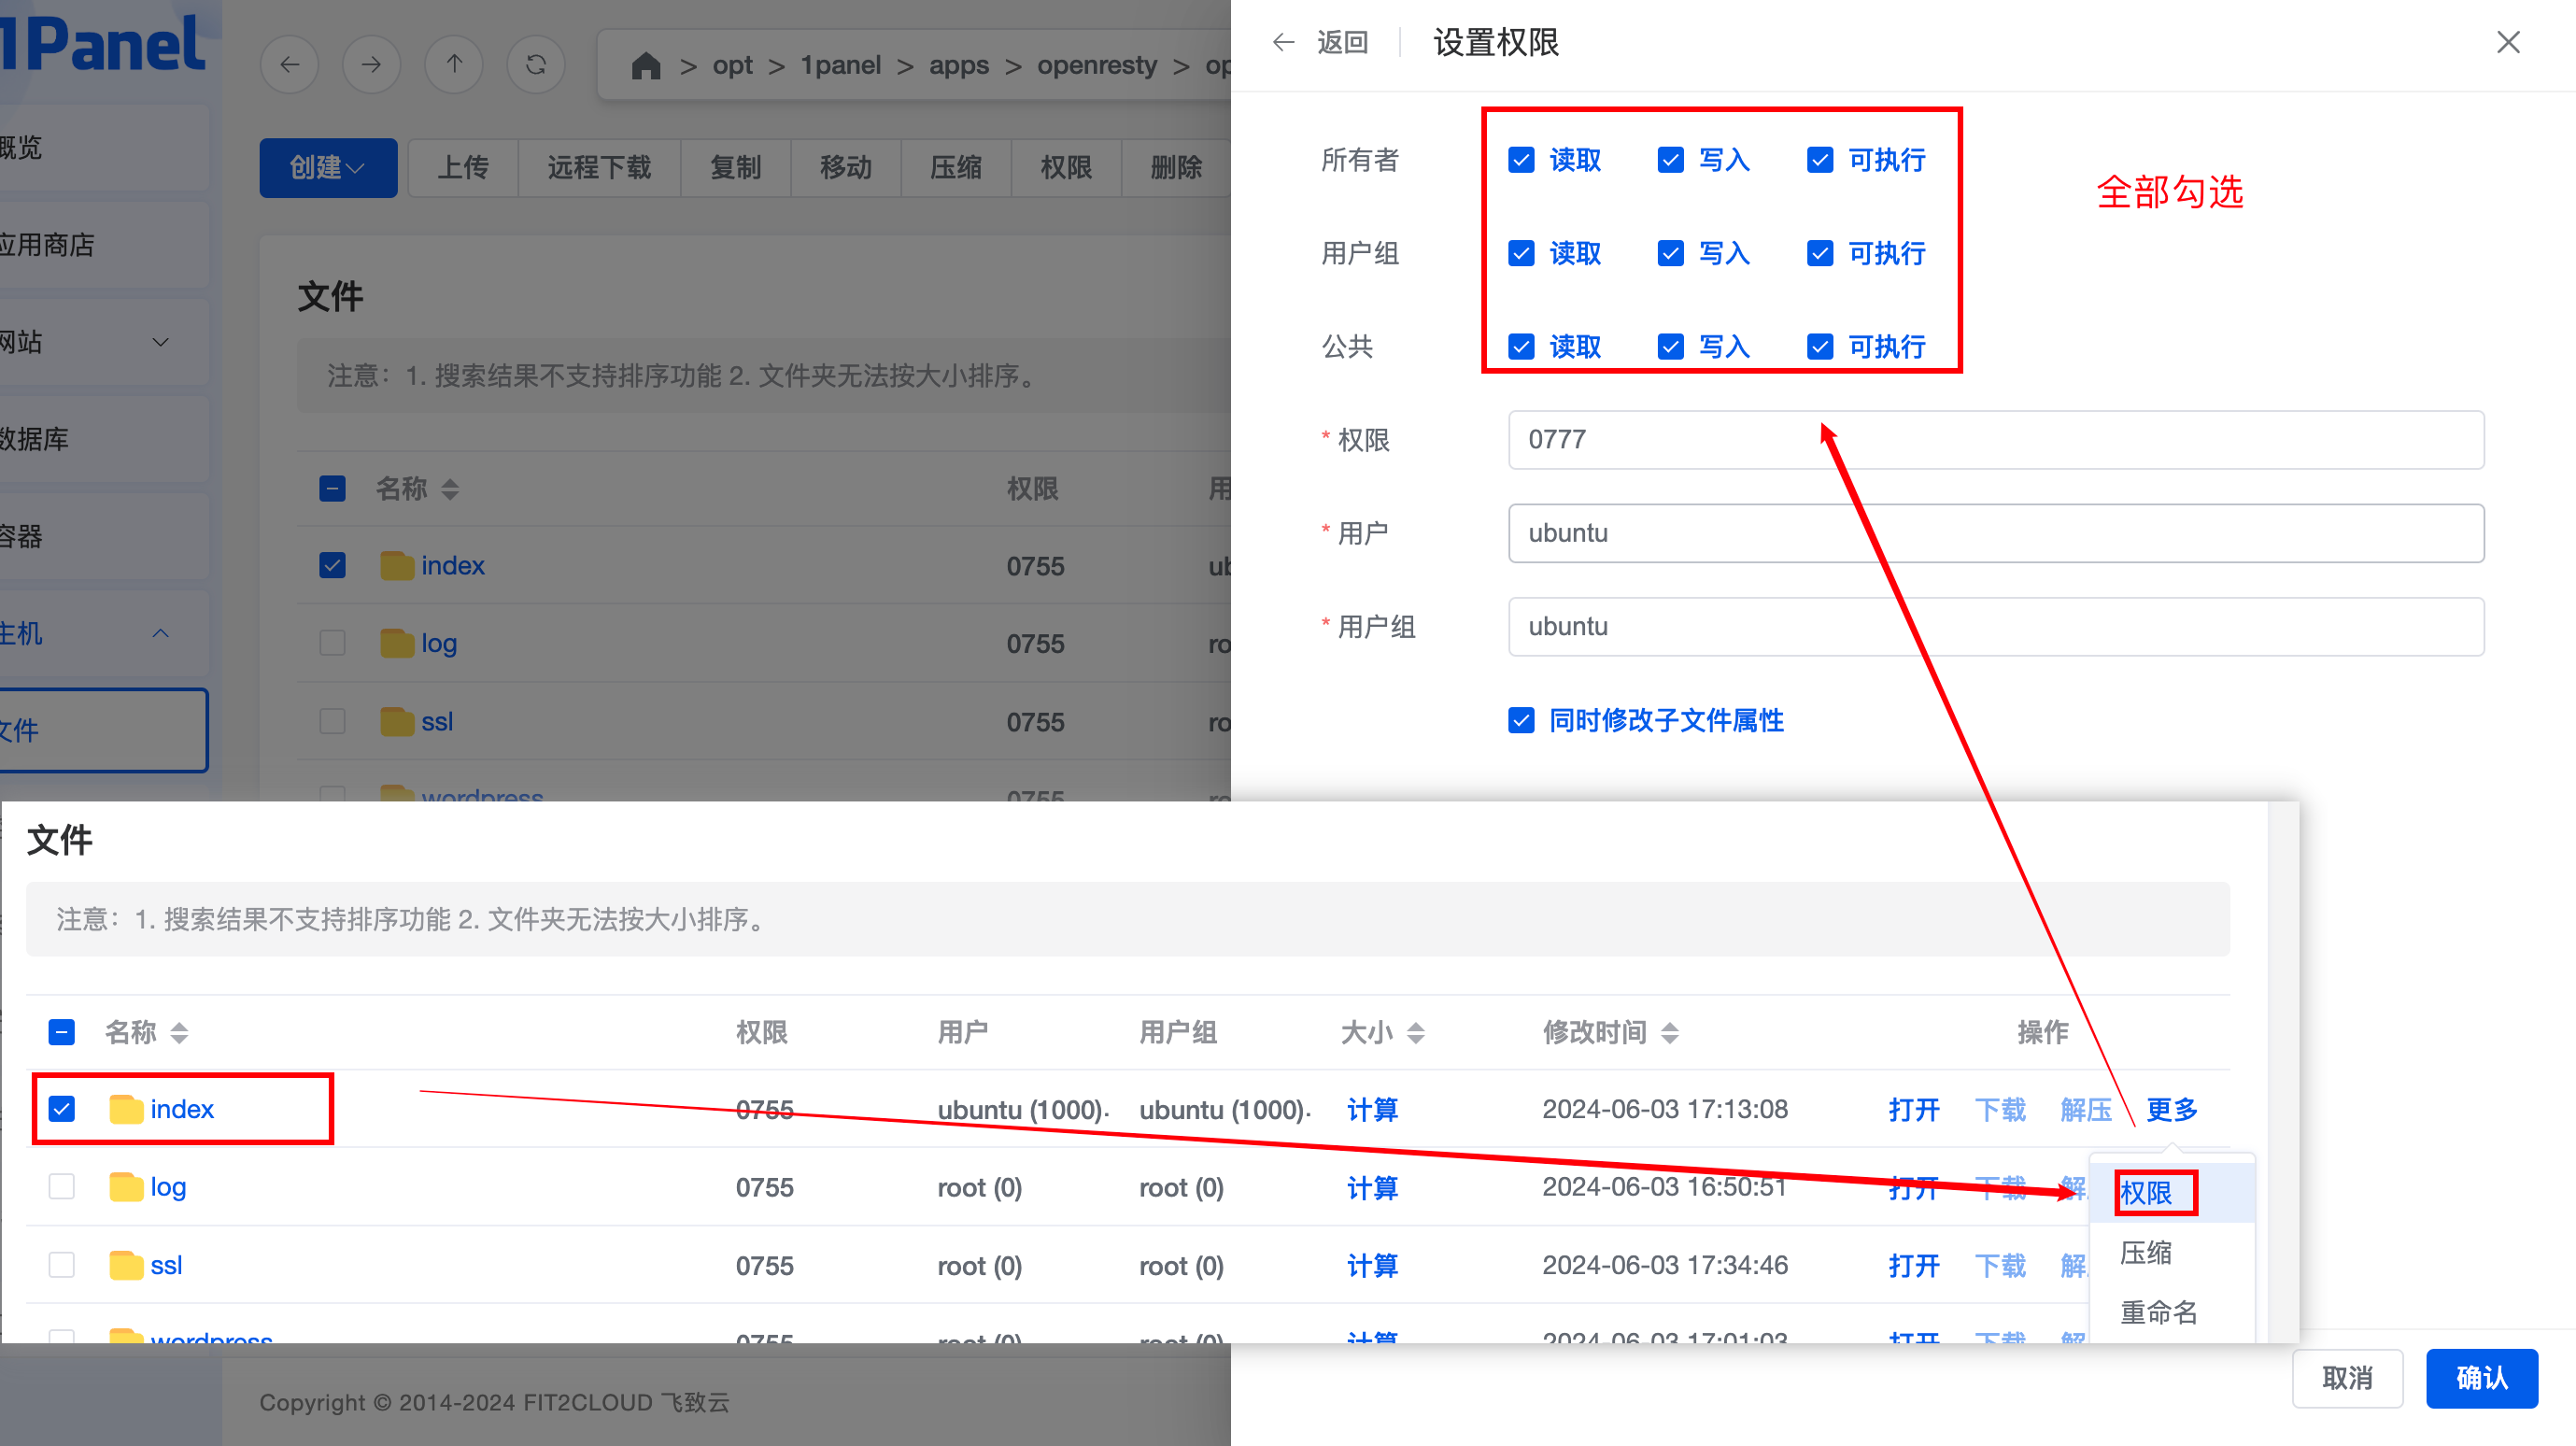Image resolution: width=2576 pixels, height=1446 pixels.
Task: Toggle public read permission checkbox
Action: [x=1521, y=346]
